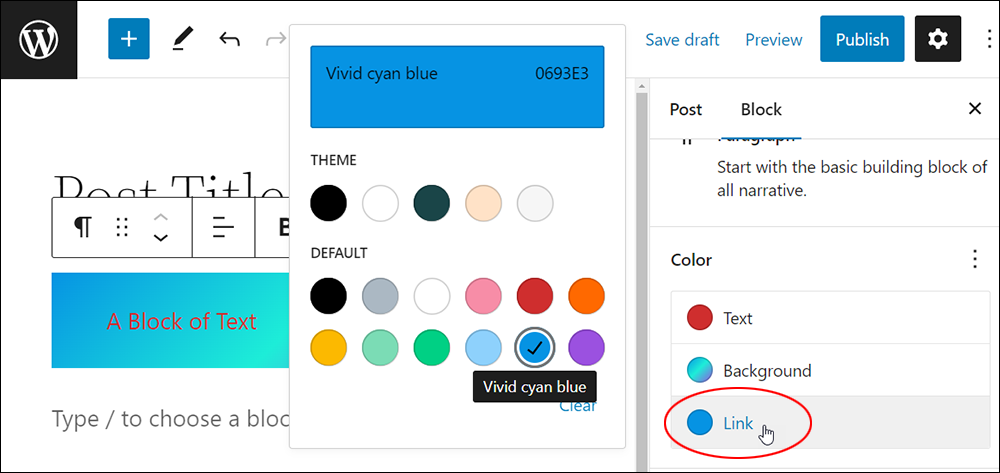Pick the default vivid orange swatch
The height and width of the screenshot is (473, 1000).
coord(586,296)
